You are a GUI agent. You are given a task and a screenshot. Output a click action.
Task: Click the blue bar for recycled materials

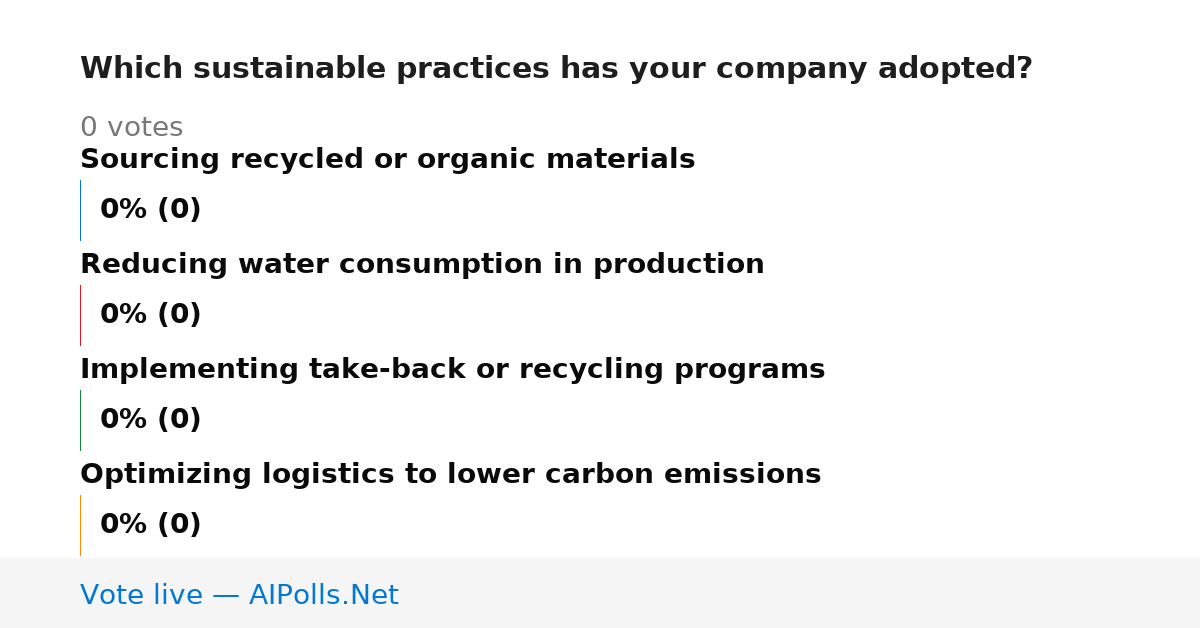(80, 210)
